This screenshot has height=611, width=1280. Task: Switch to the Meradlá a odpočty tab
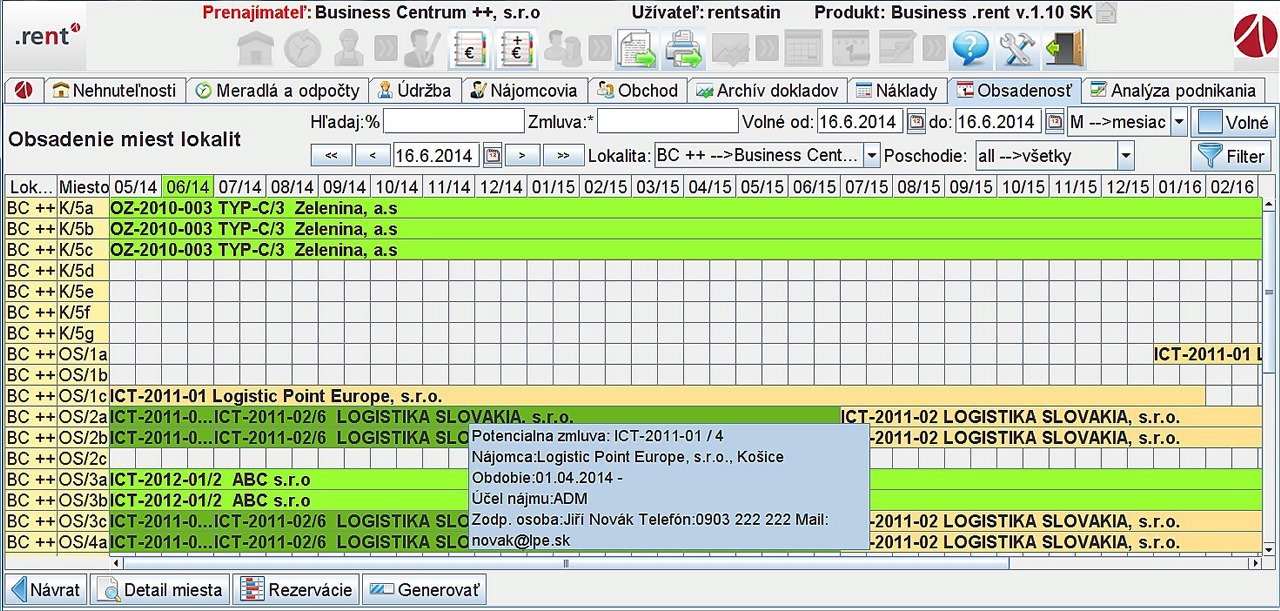tap(277, 90)
